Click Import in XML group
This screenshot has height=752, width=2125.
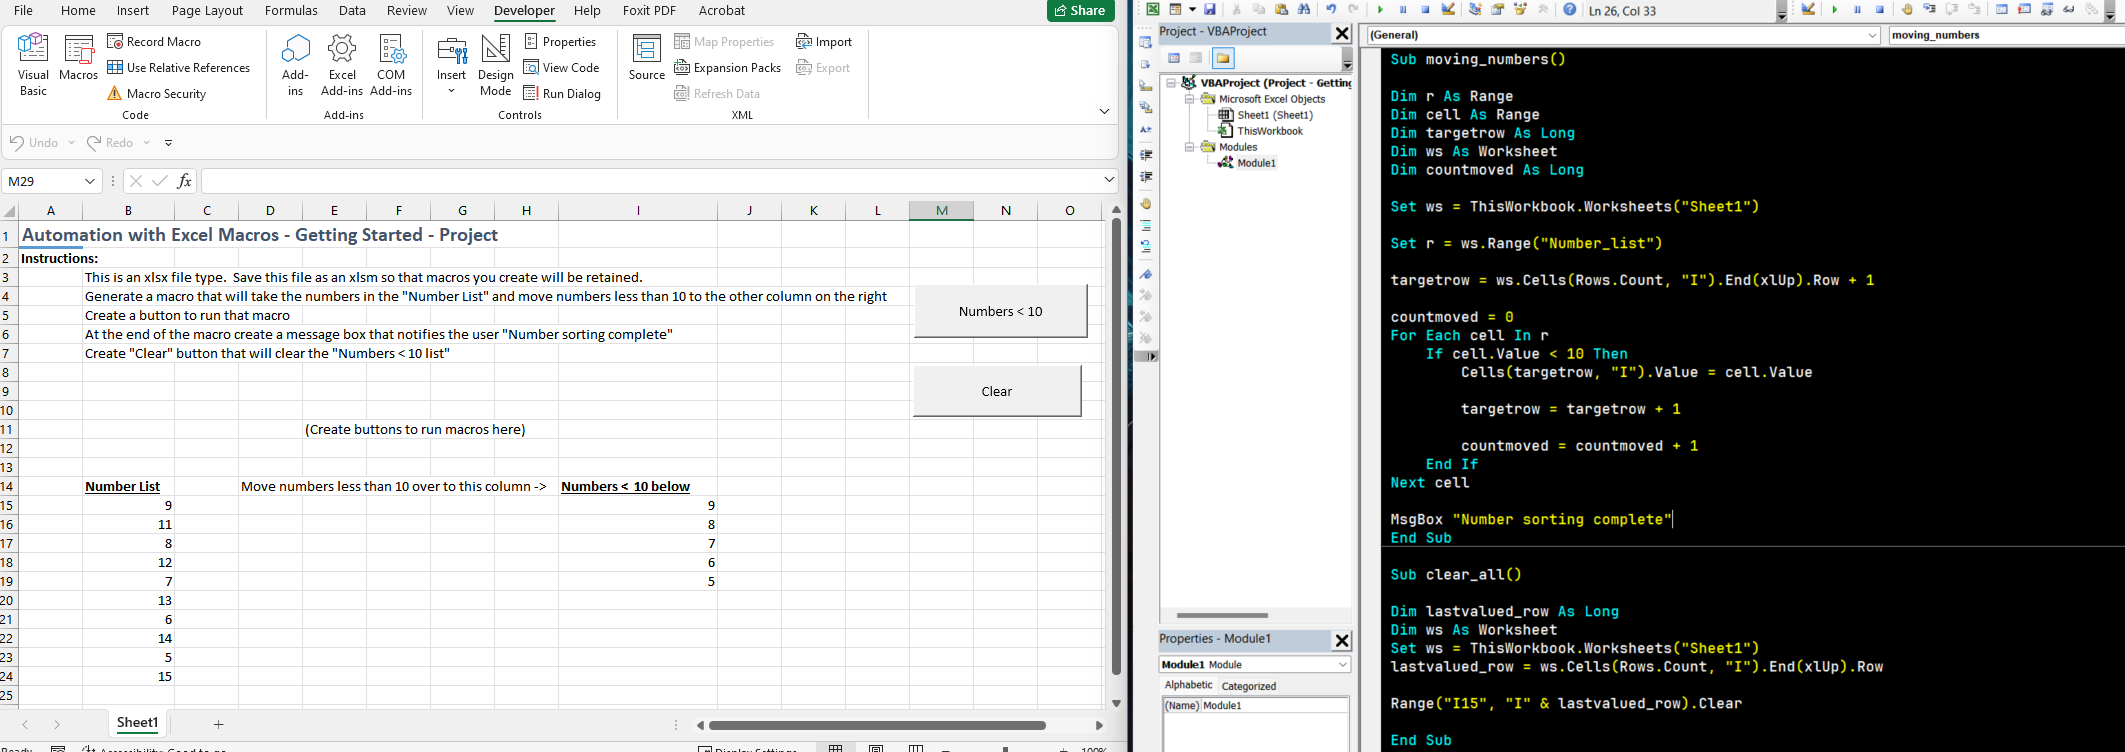click(824, 41)
